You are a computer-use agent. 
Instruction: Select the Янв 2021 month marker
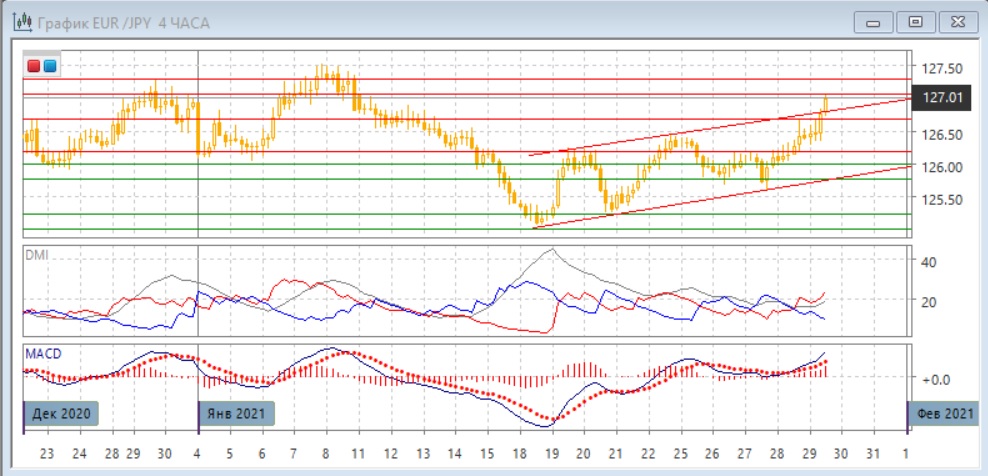(237, 412)
